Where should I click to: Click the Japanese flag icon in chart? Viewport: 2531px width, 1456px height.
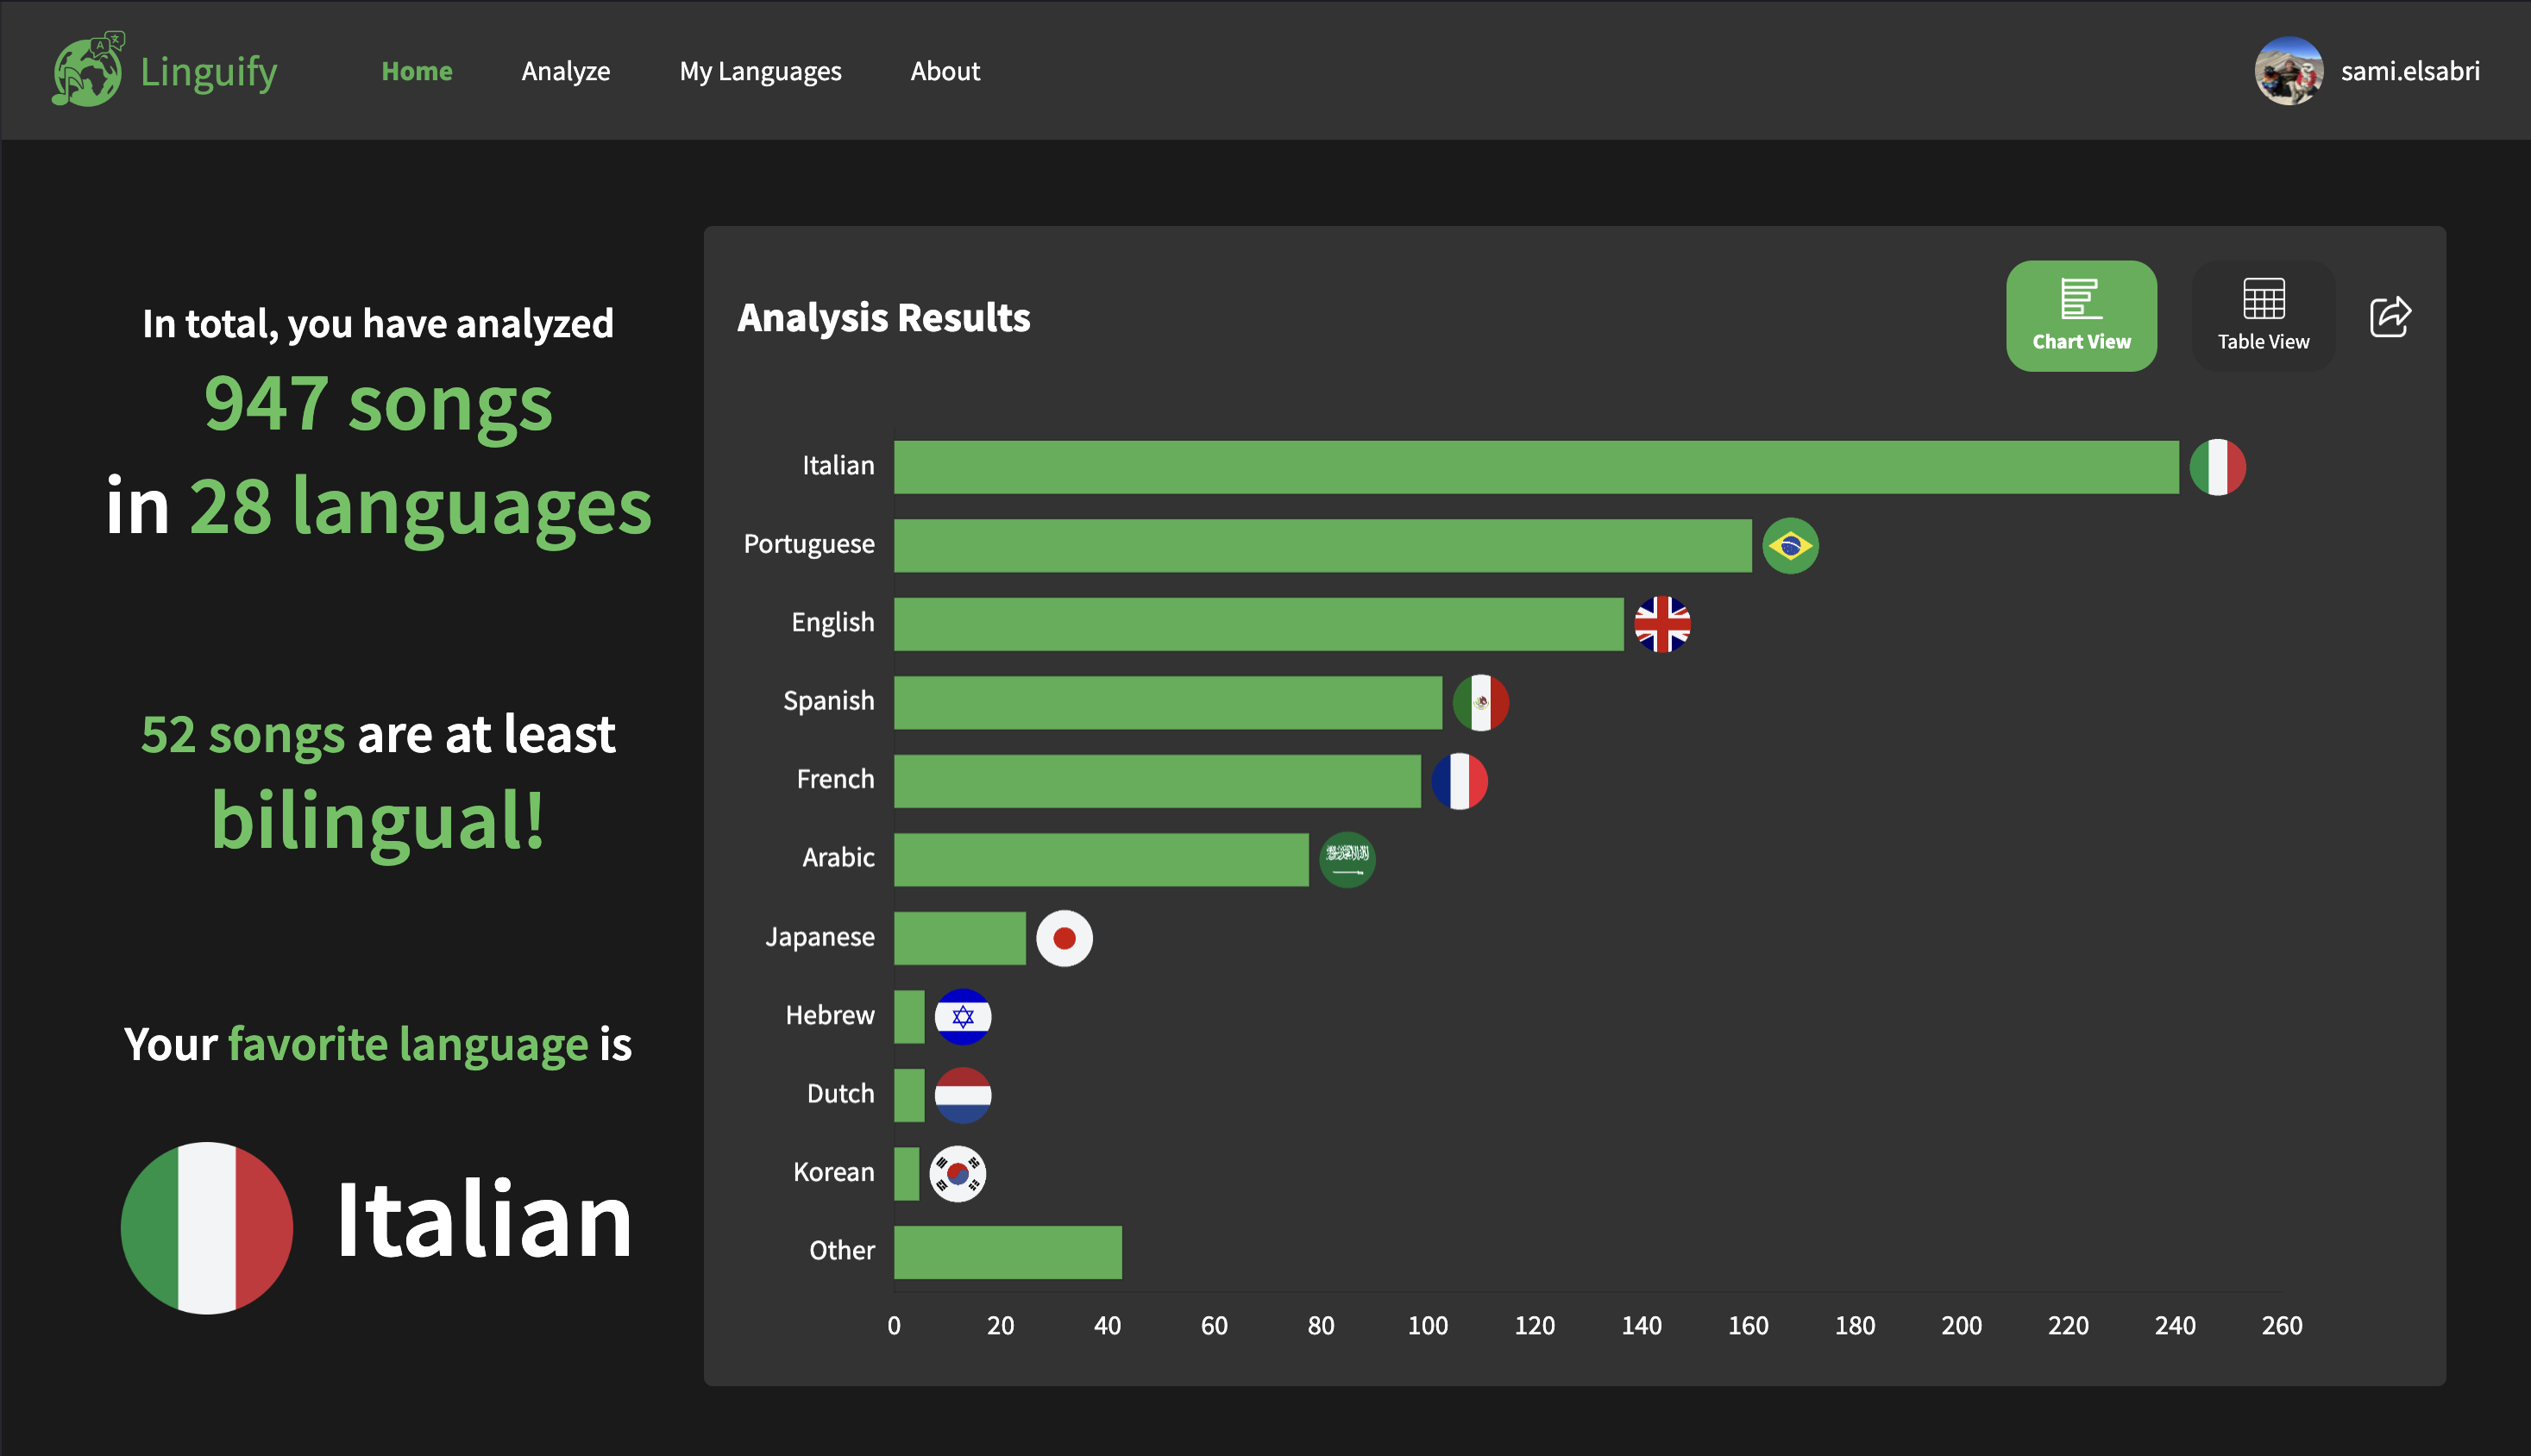(x=1064, y=938)
